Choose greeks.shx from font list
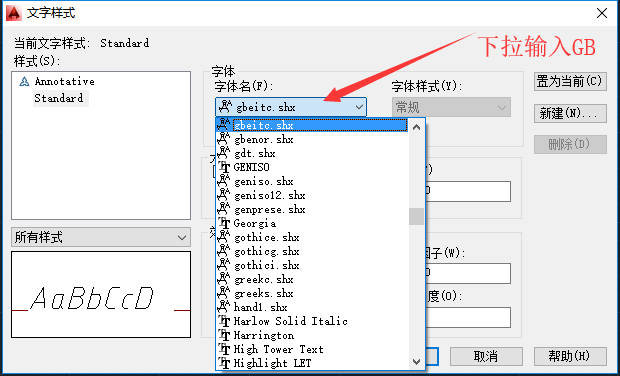This screenshot has height=376, width=620. 312,293
